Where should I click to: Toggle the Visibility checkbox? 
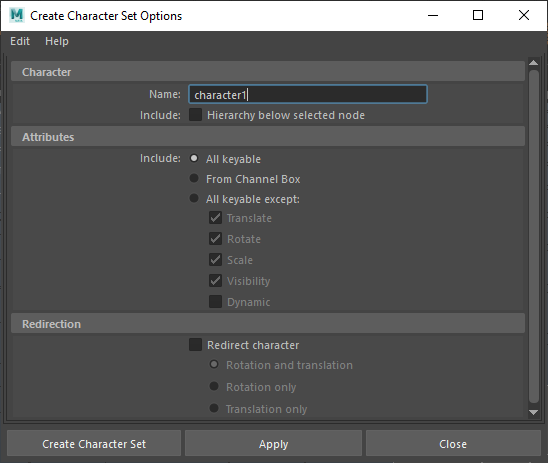(215, 281)
